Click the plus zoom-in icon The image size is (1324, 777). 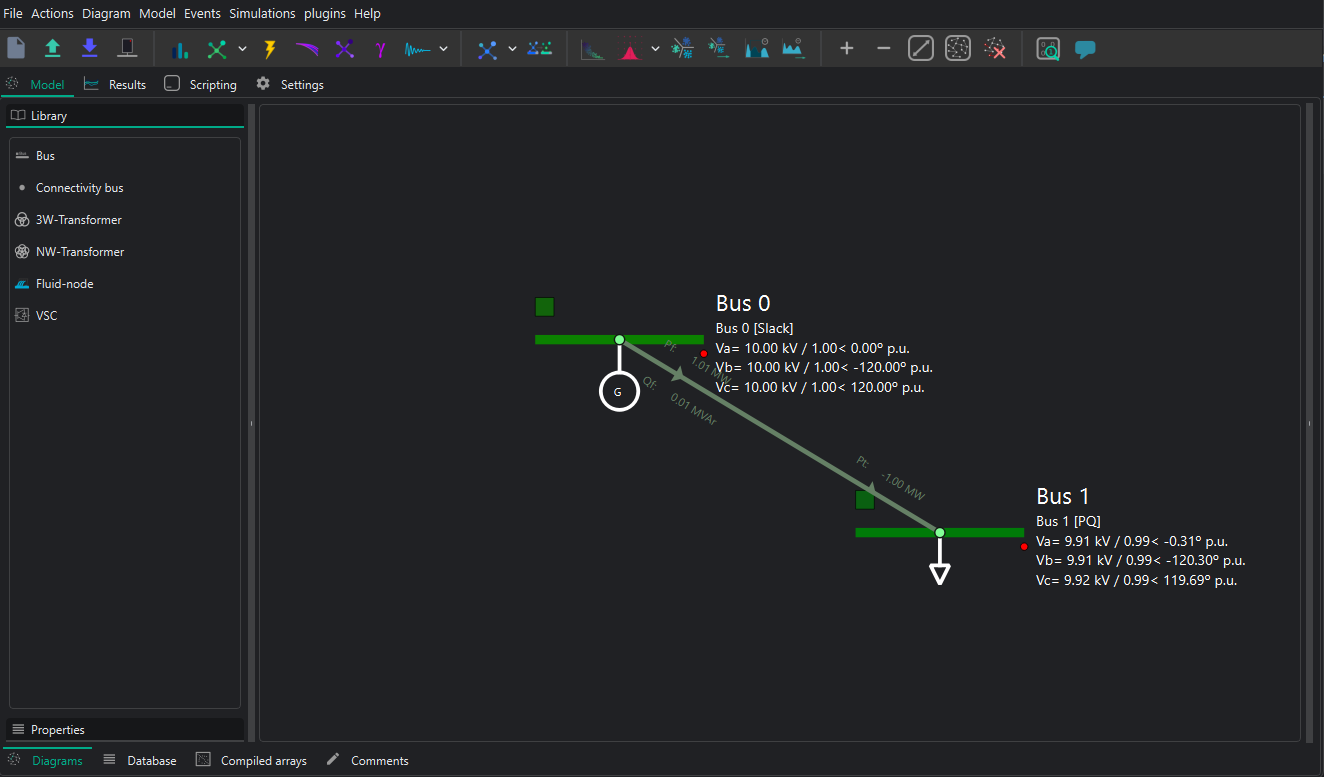pos(847,48)
